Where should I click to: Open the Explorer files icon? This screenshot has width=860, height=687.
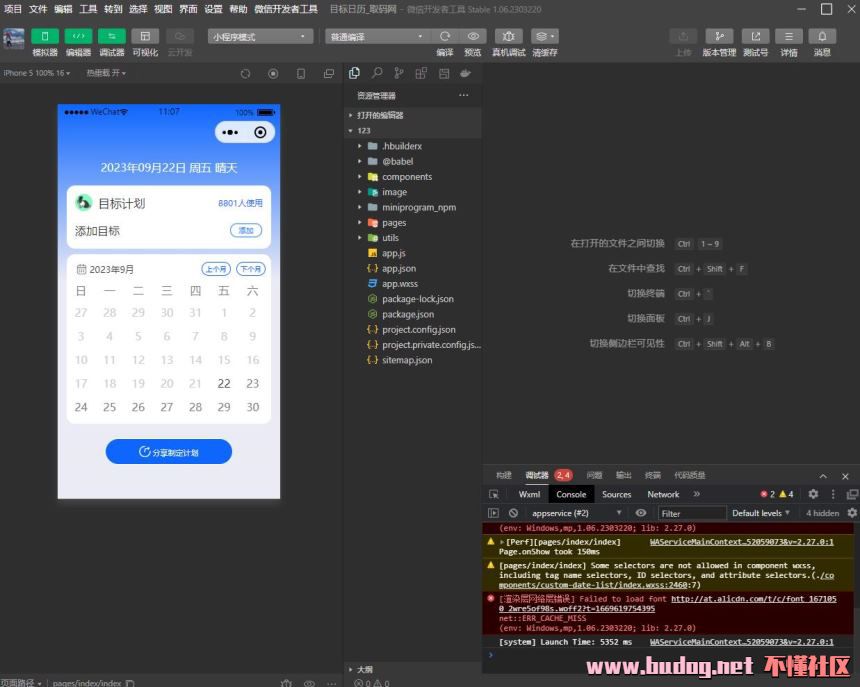tap(354, 73)
